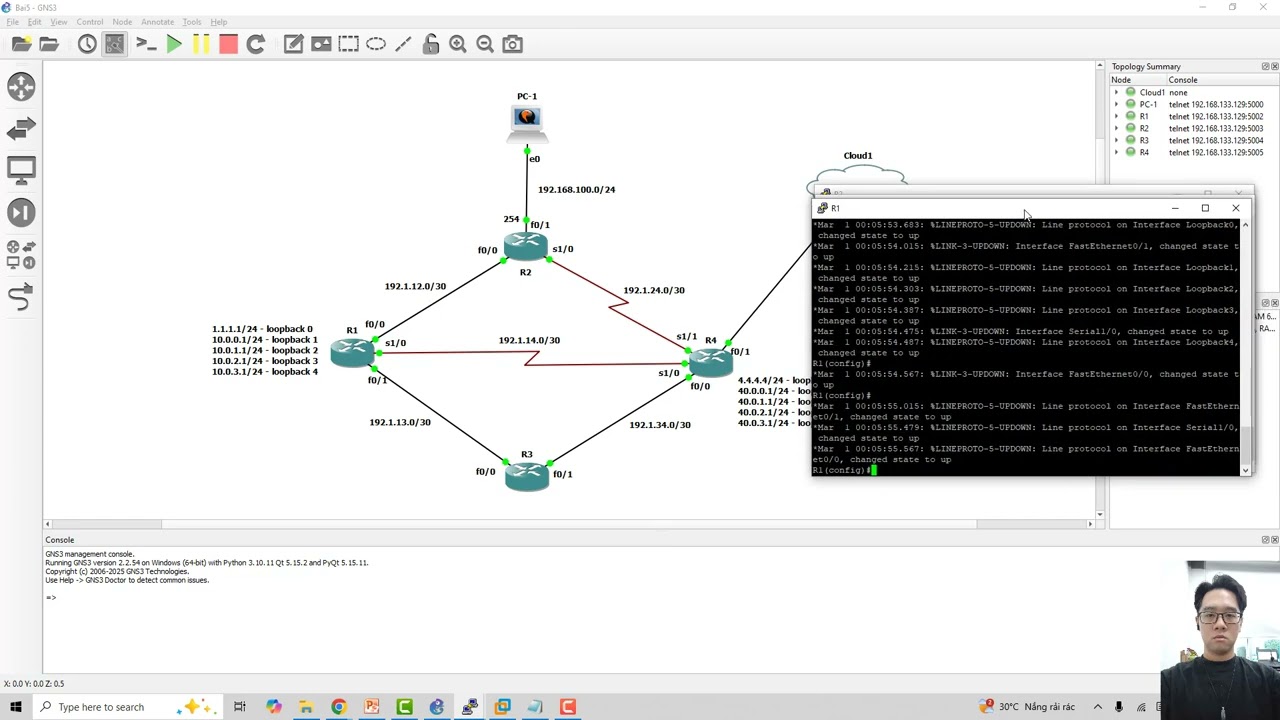Click the New blank project icon
Viewport: 1280px width, 720px height.
point(21,44)
